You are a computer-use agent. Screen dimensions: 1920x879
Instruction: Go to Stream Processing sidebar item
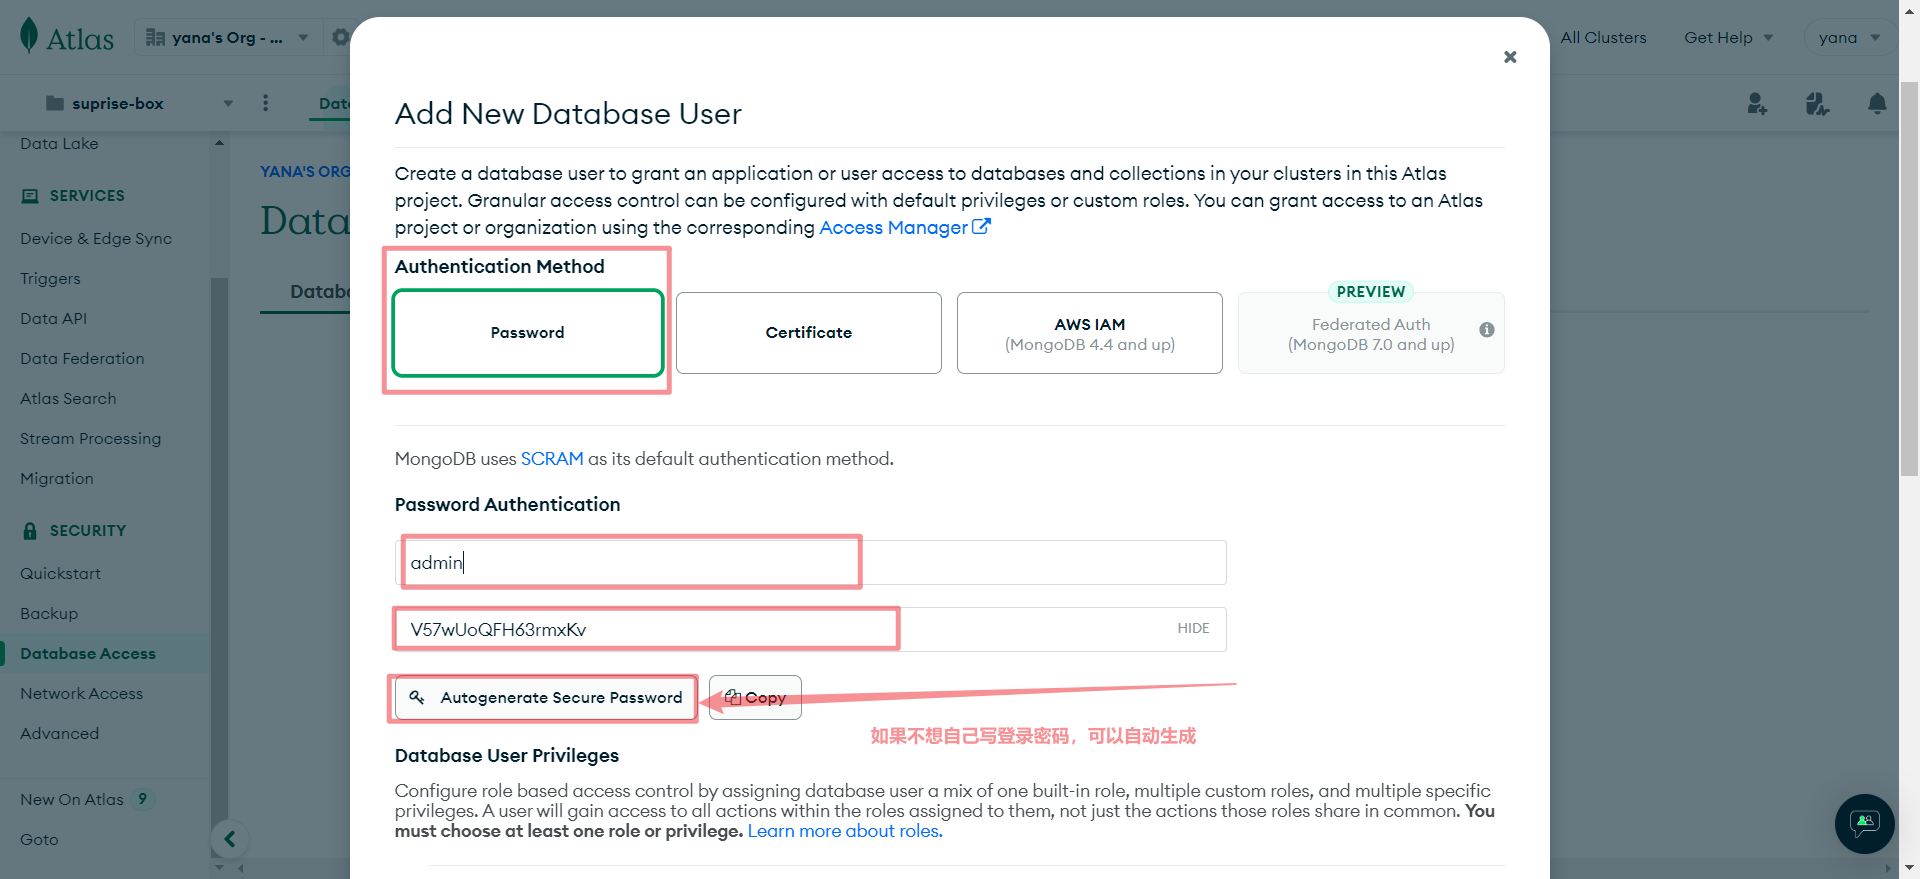90,439
